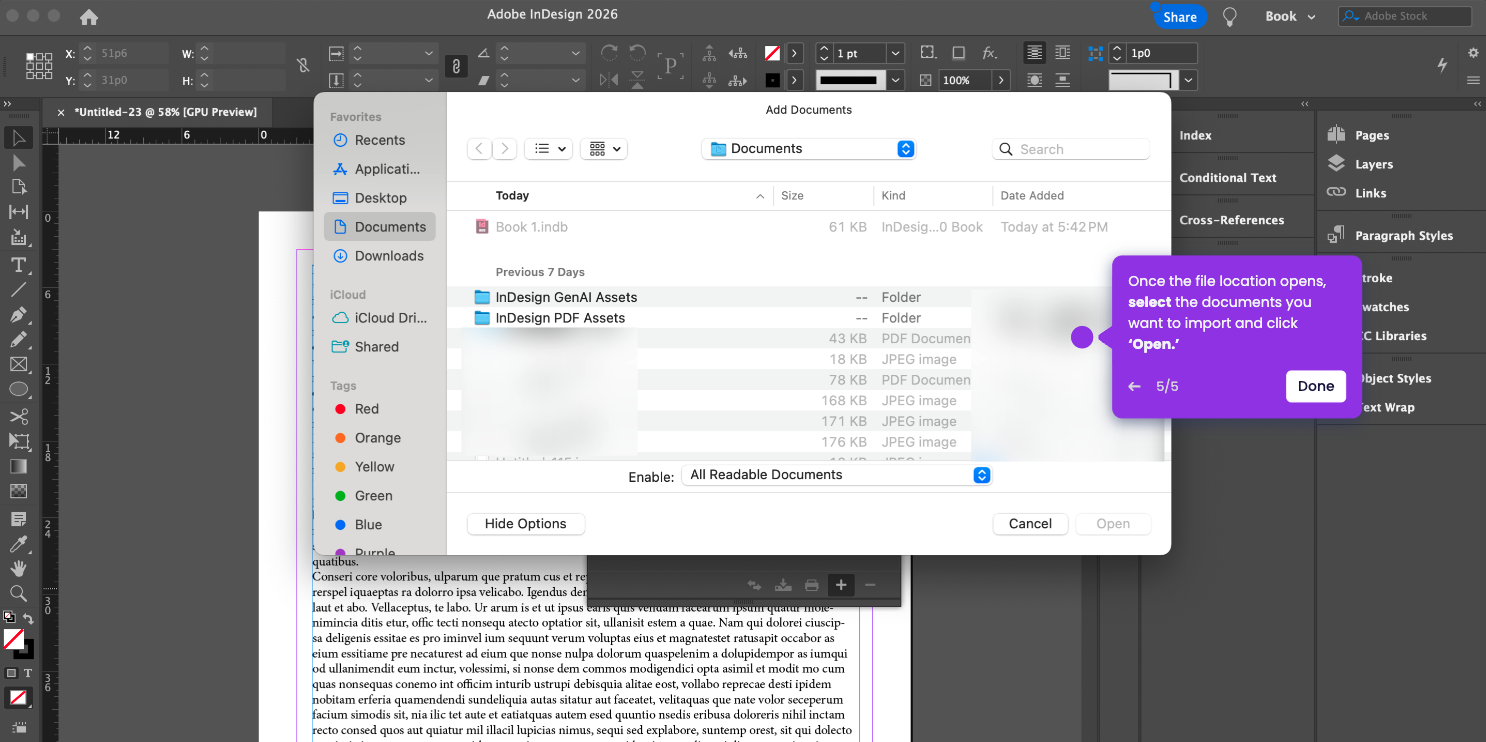Open the list view options dropdown

pos(548,149)
